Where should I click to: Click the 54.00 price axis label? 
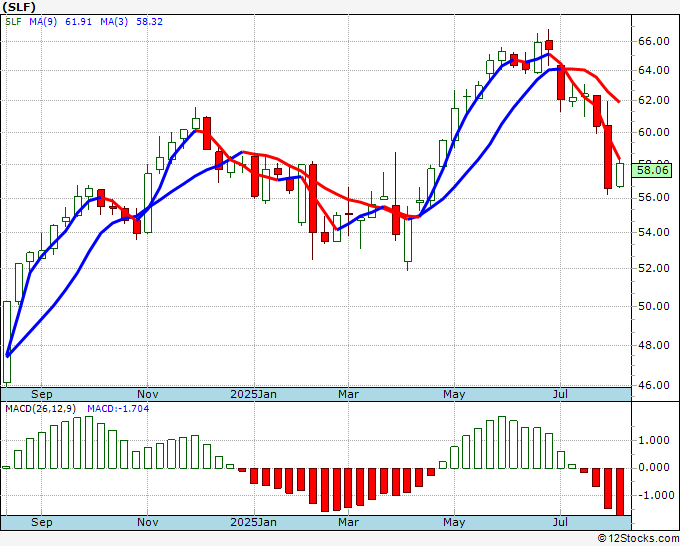pyautogui.click(x=654, y=232)
